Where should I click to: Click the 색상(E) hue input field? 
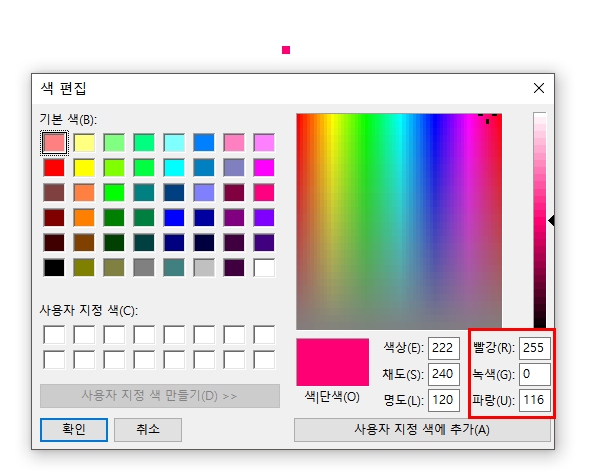click(444, 348)
